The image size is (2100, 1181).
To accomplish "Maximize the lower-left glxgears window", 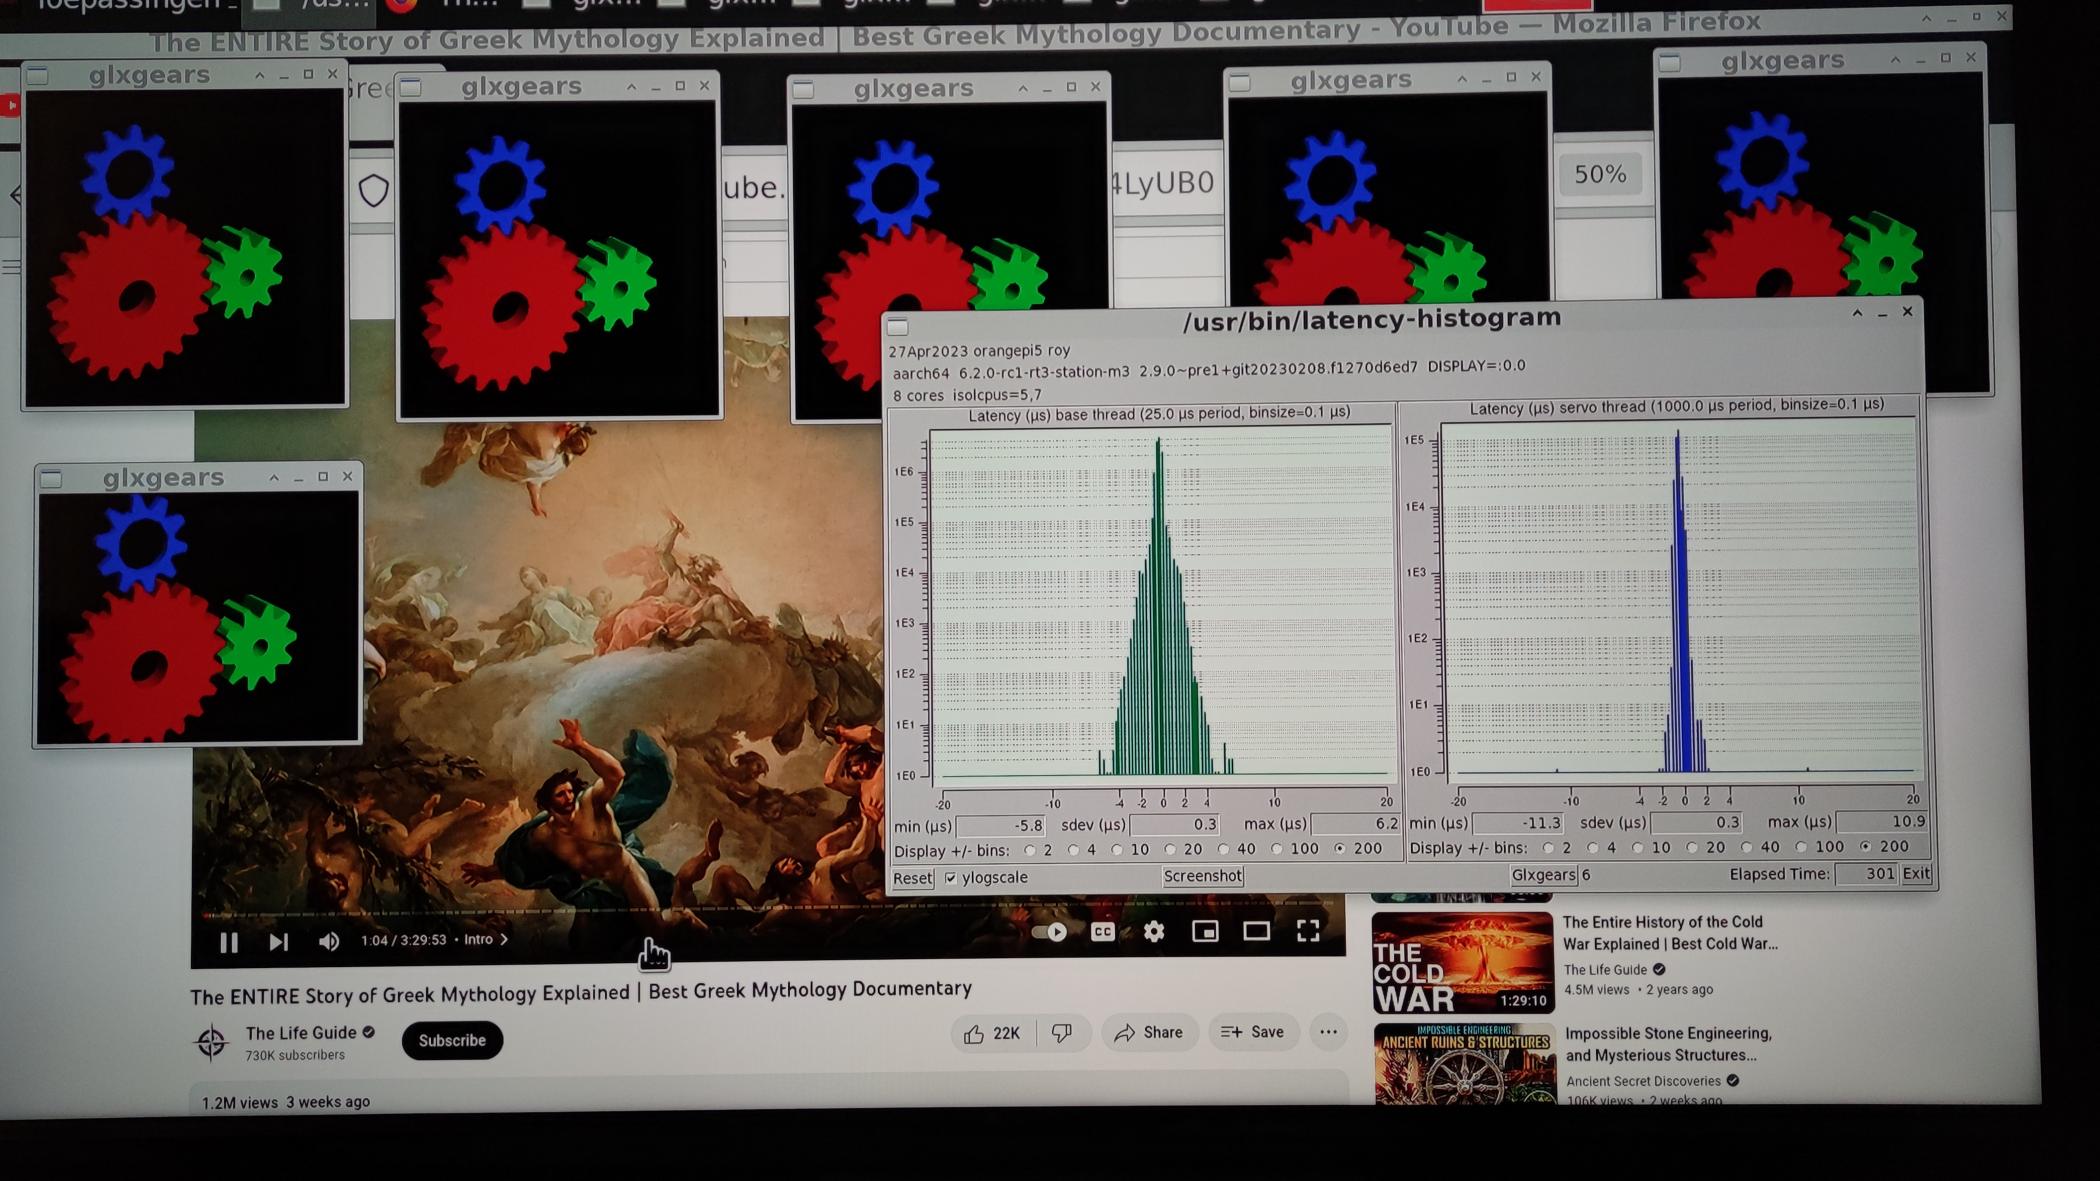I will point(323,477).
